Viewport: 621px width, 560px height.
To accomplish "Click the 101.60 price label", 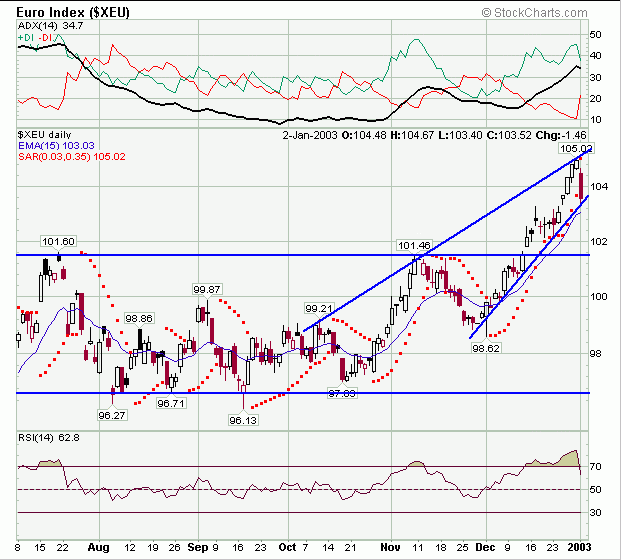I will 58,241.
